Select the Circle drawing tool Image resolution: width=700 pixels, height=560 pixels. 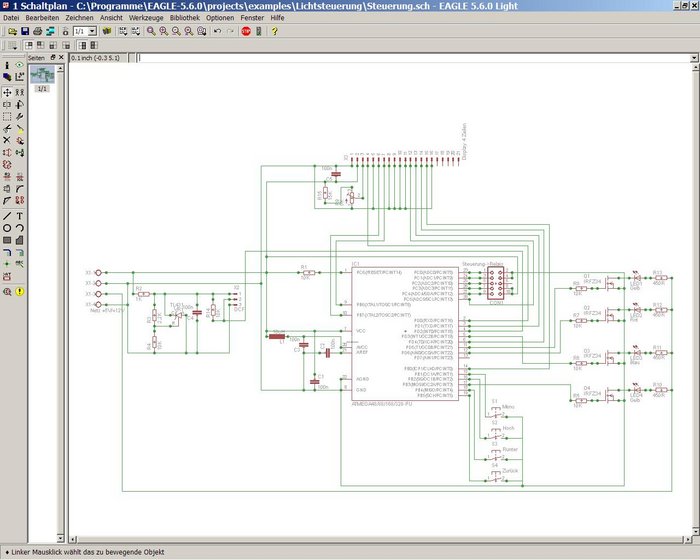(x=7, y=228)
